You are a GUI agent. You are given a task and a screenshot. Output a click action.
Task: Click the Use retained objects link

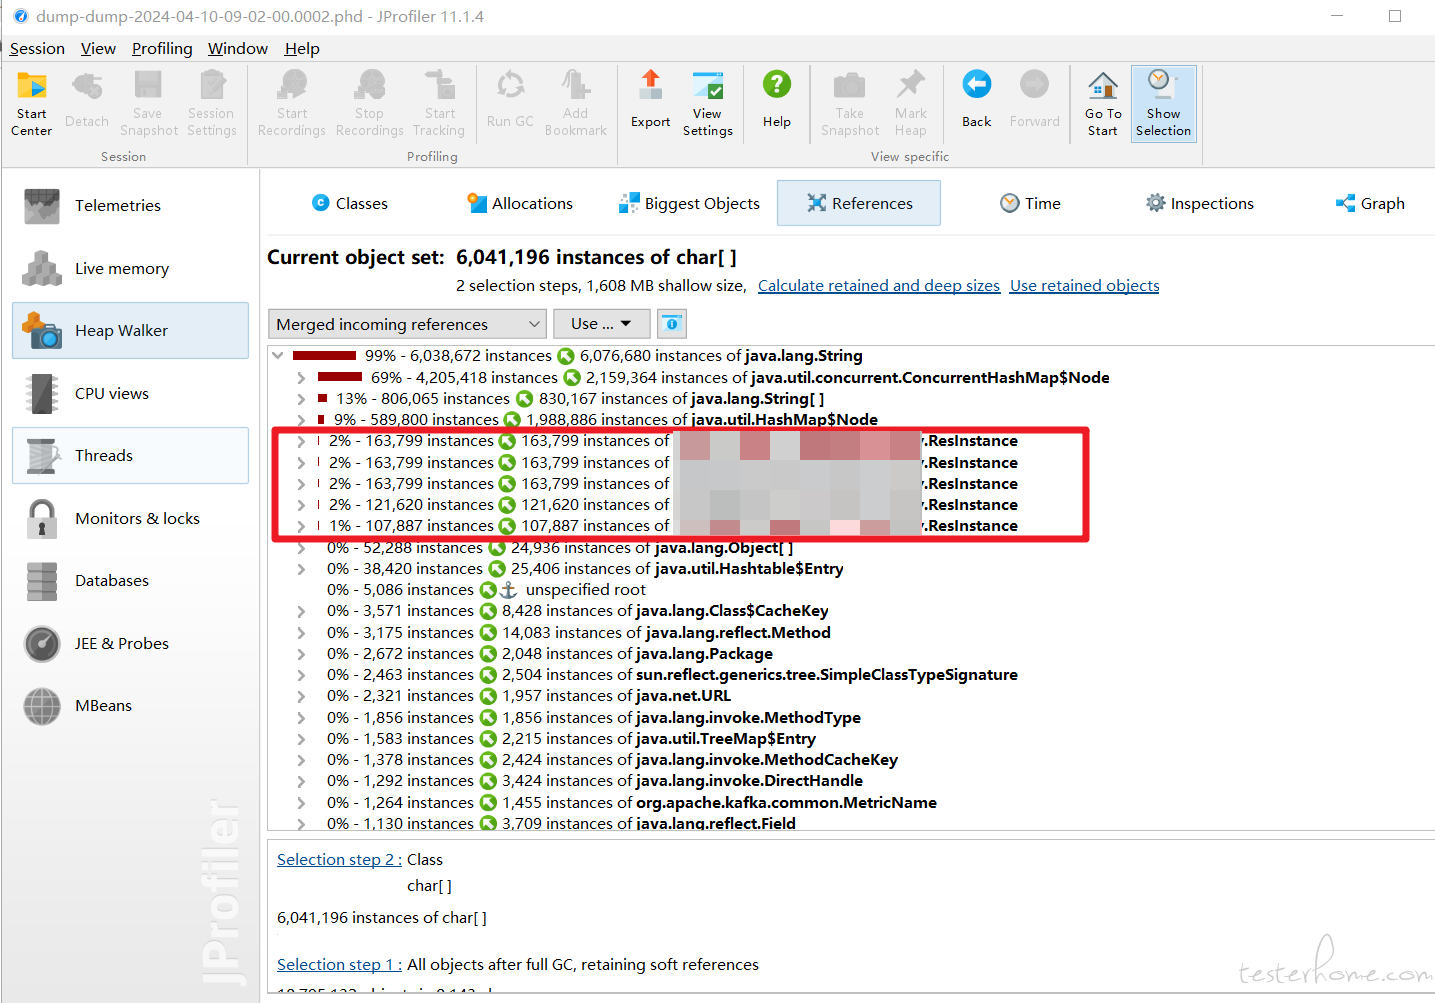pos(1085,285)
